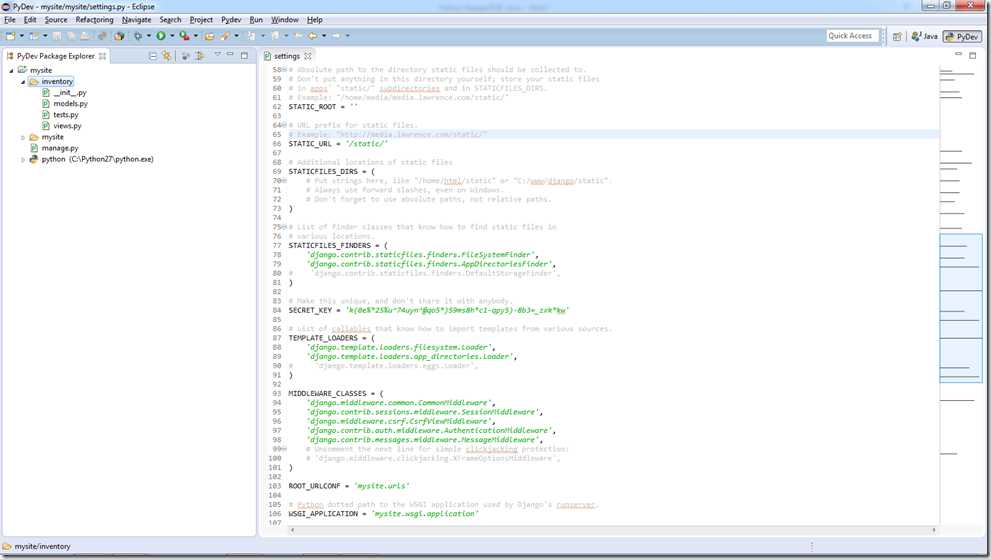
Task: Minimize the PyDev Package Explorer panel
Action: (x=230, y=54)
